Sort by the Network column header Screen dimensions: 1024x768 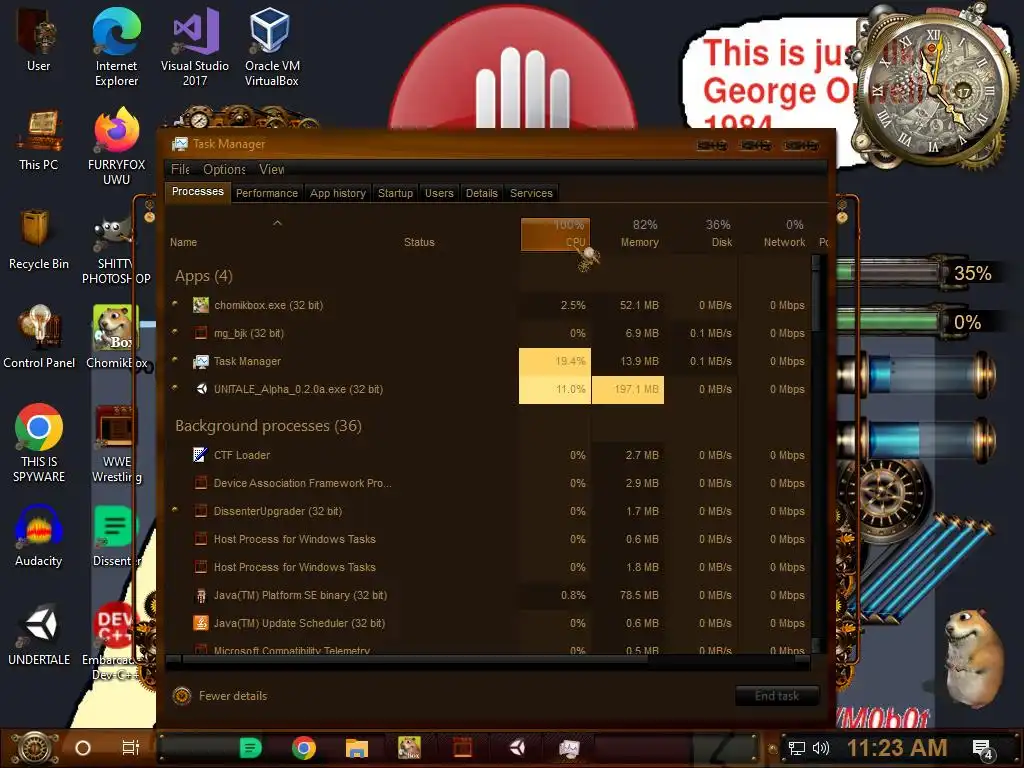pos(775,234)
